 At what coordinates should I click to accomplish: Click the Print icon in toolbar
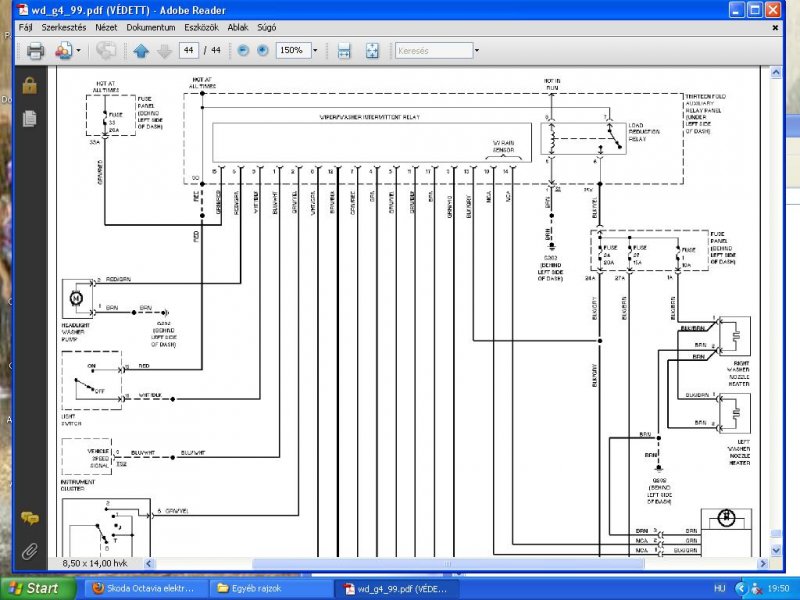tap(35, 51)
